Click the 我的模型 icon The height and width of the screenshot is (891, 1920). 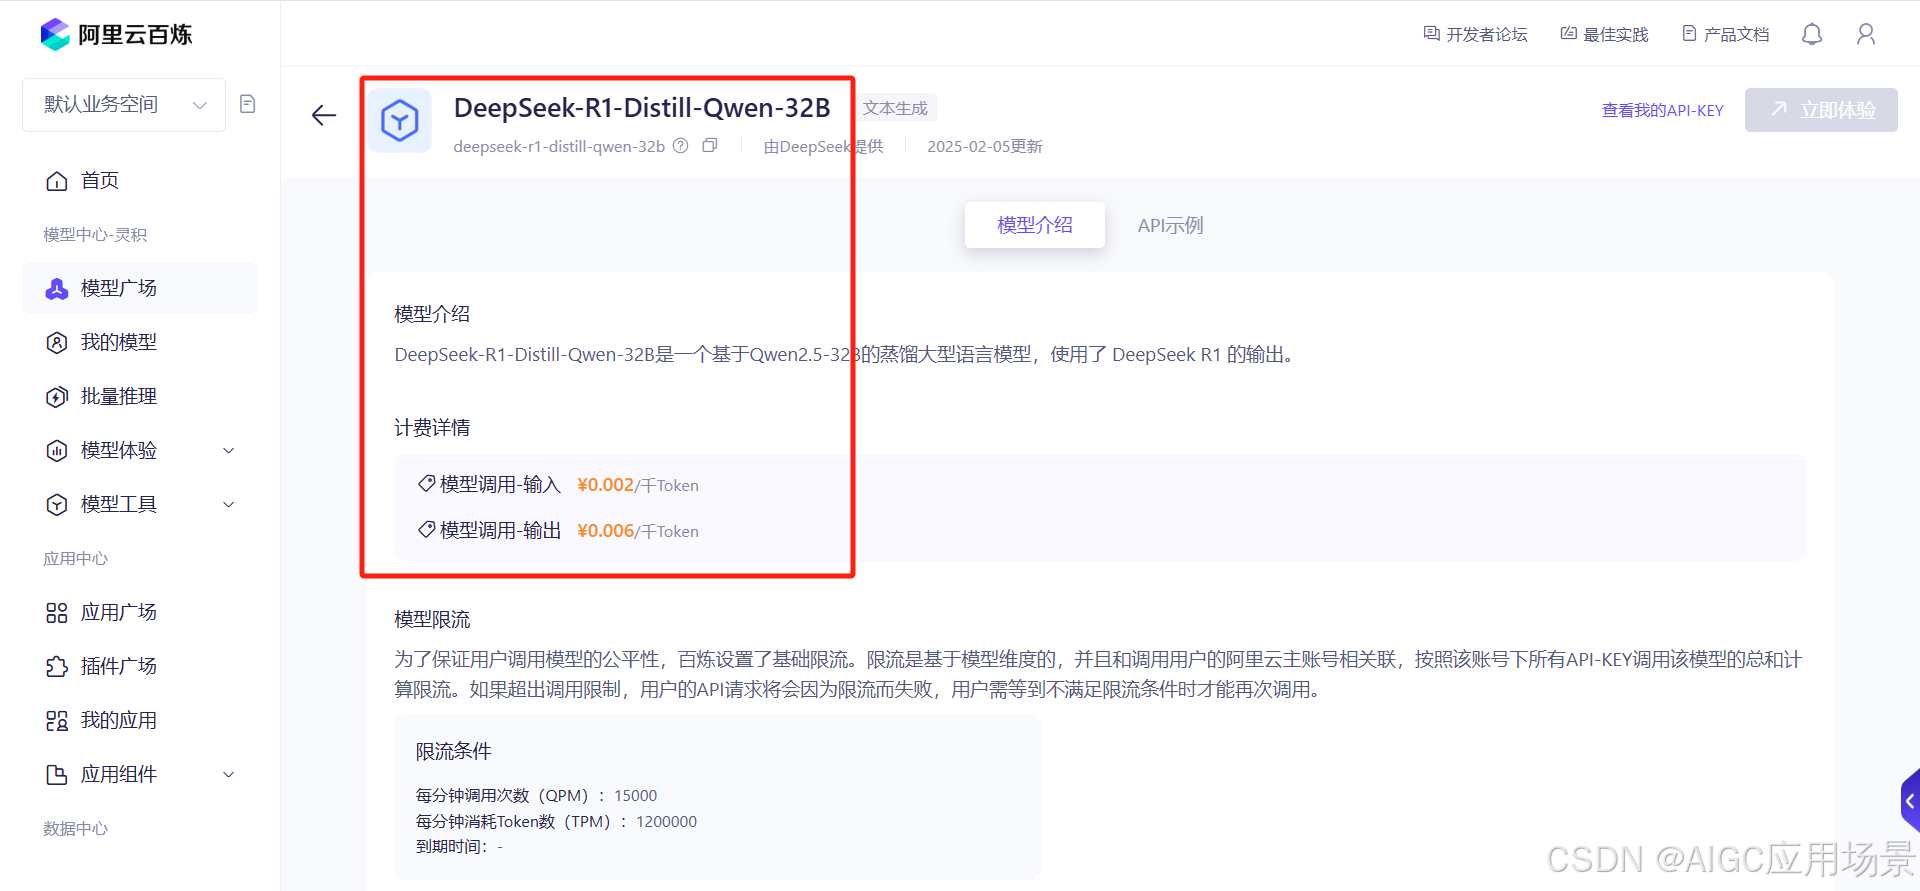(x=57, y=343)
